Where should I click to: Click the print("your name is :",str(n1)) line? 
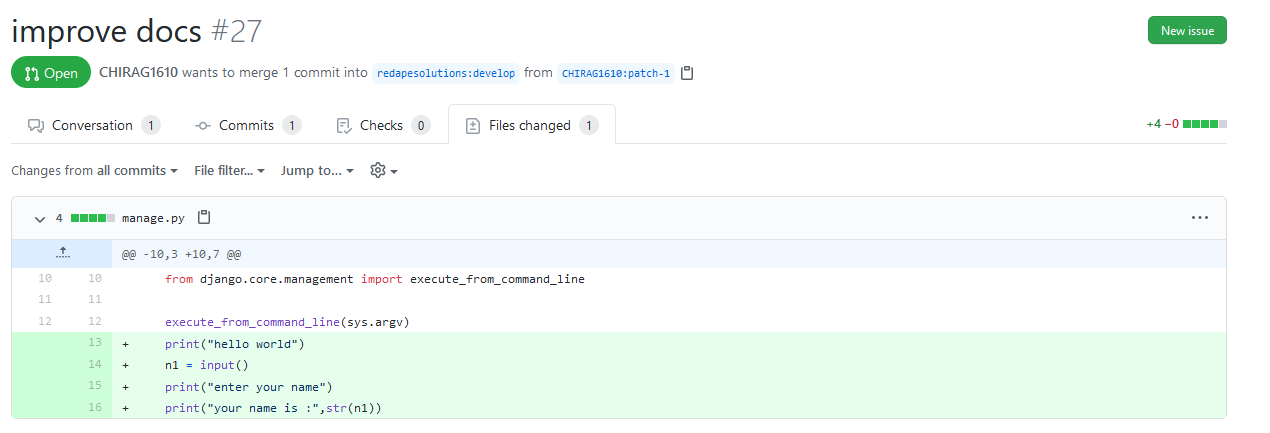(274, 408)
